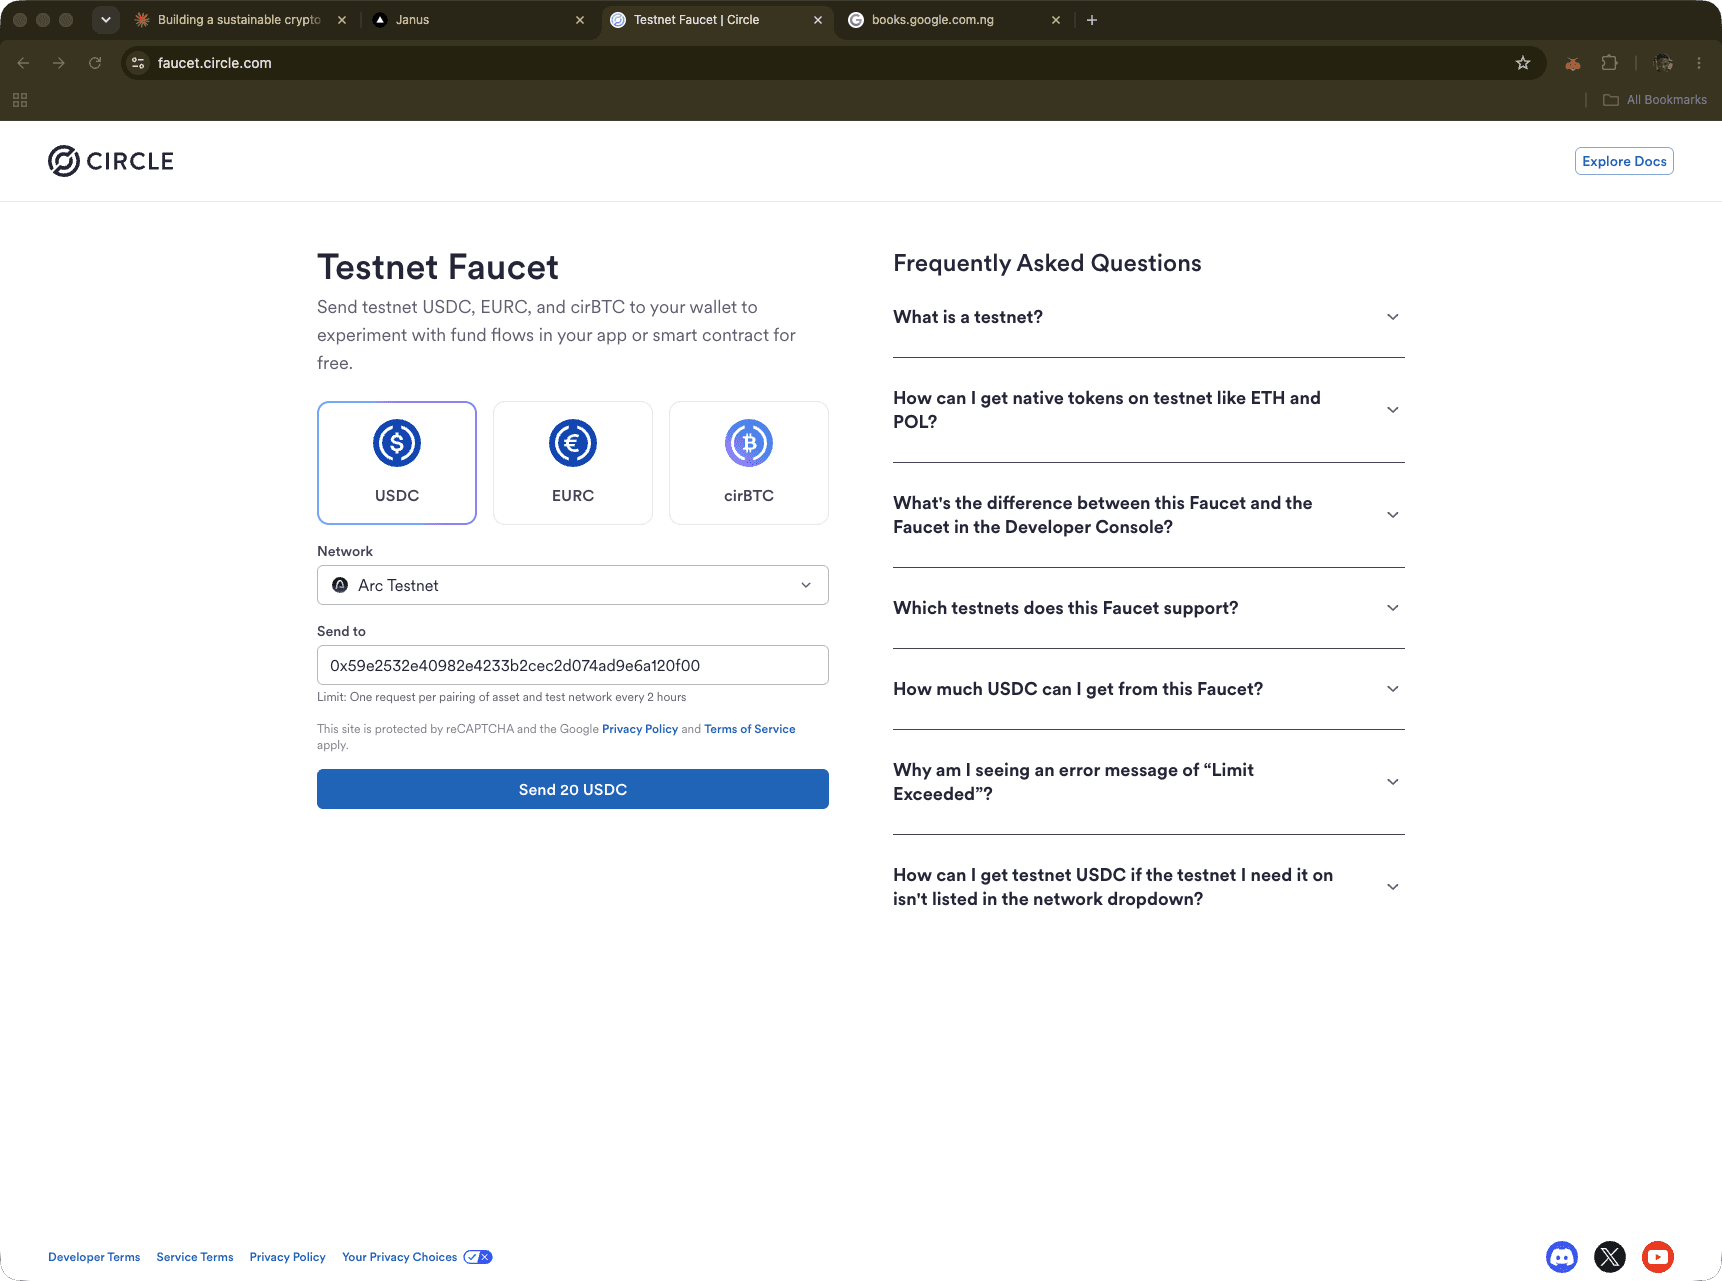Open the Terms of Service link

point(750,729)
